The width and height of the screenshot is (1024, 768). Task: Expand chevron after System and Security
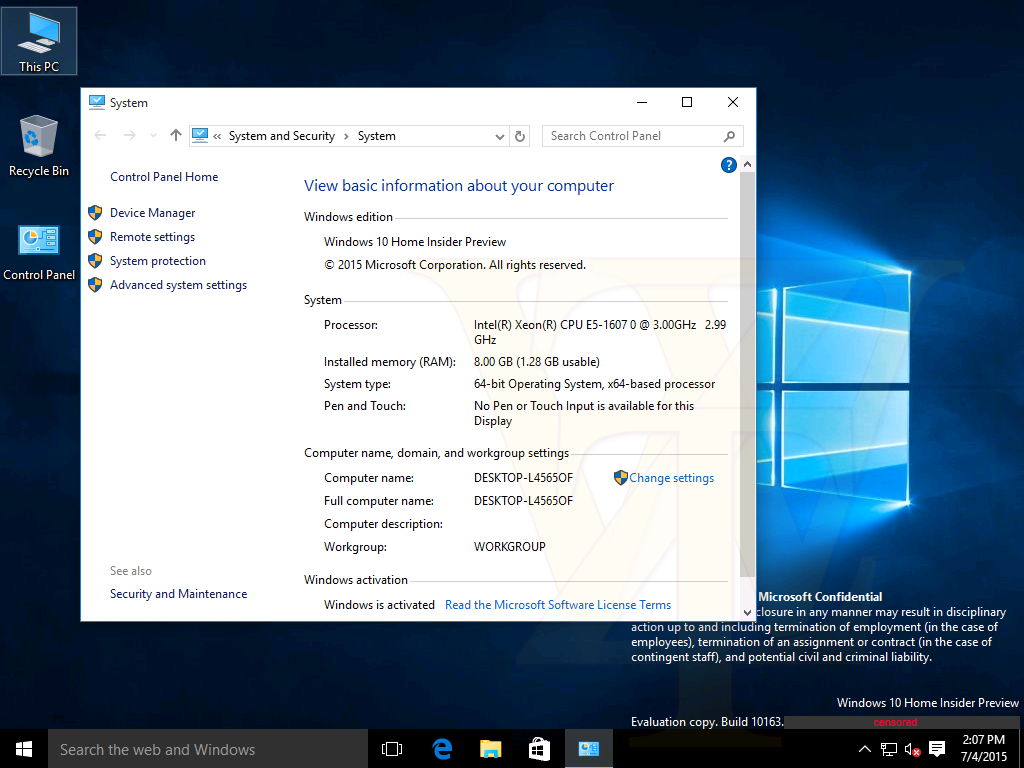click(346, 136)
